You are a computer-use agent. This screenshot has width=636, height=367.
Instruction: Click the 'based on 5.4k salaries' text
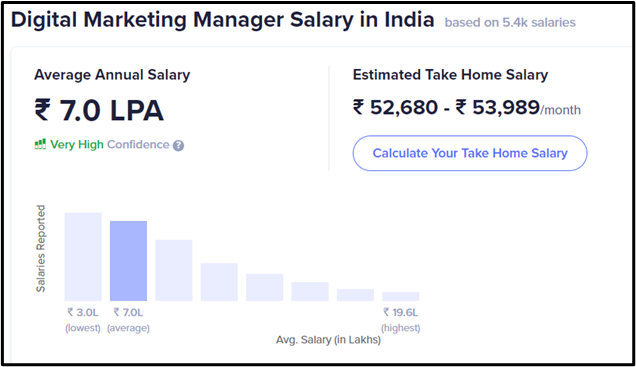pos(510,22)
